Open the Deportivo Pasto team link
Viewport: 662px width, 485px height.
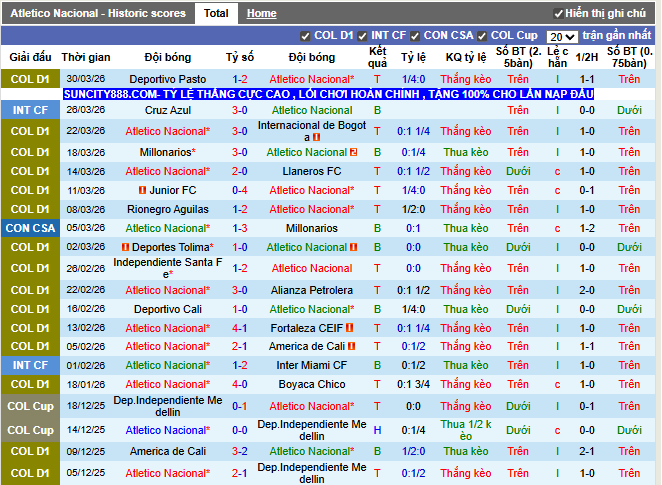[168, 79]
